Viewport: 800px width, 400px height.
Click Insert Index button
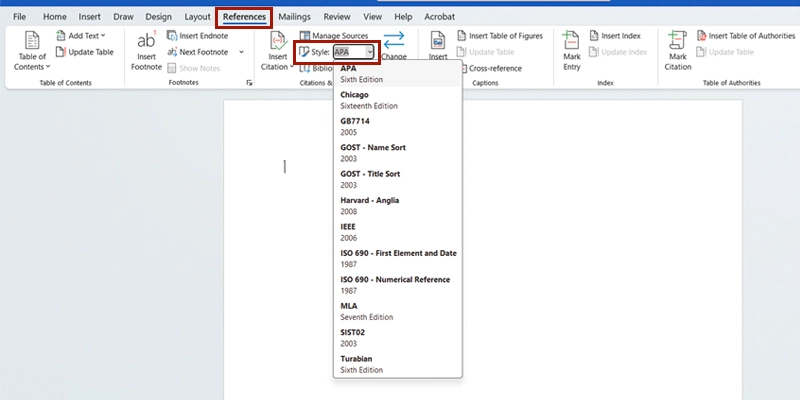[x=614, y=36]
